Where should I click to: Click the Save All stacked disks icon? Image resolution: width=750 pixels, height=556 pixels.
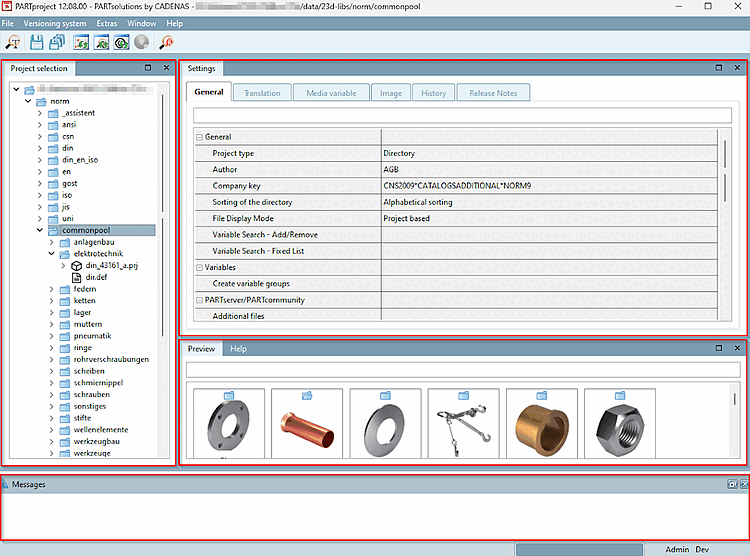pyautogui.click(x=58, y=42)
